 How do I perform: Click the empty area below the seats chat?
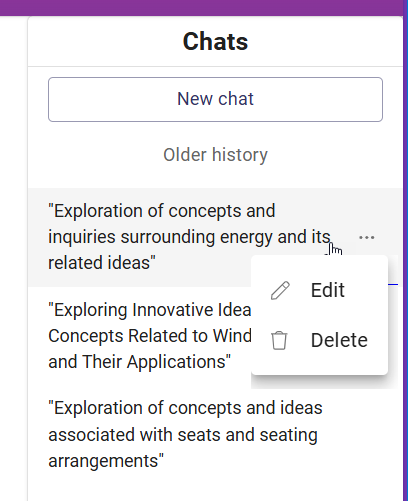point(215,488)
